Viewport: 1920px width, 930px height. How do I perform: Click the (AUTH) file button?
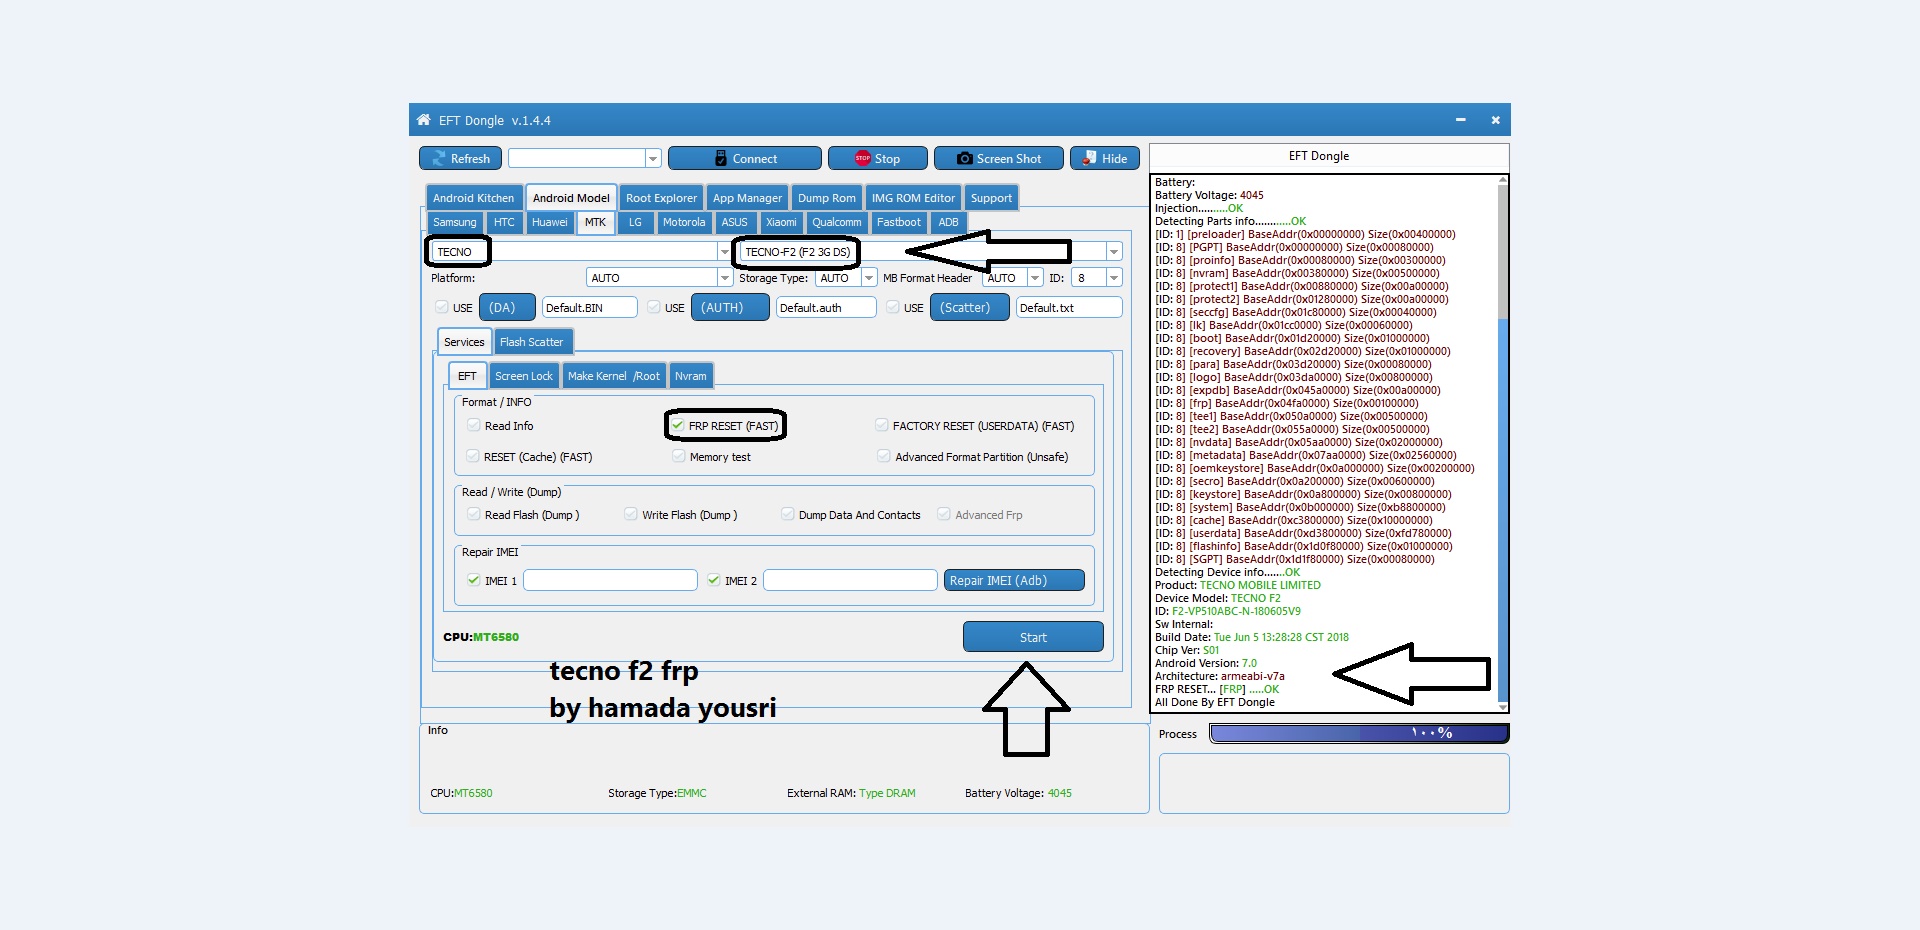click(x=730, y=307)
